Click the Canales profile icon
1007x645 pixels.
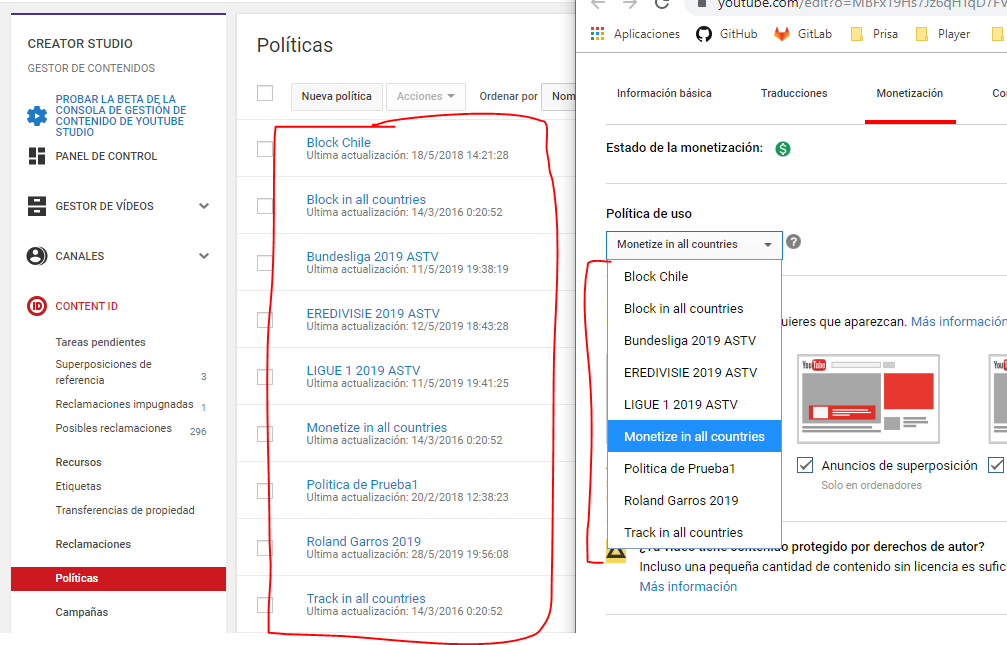[x=37, y=256]
